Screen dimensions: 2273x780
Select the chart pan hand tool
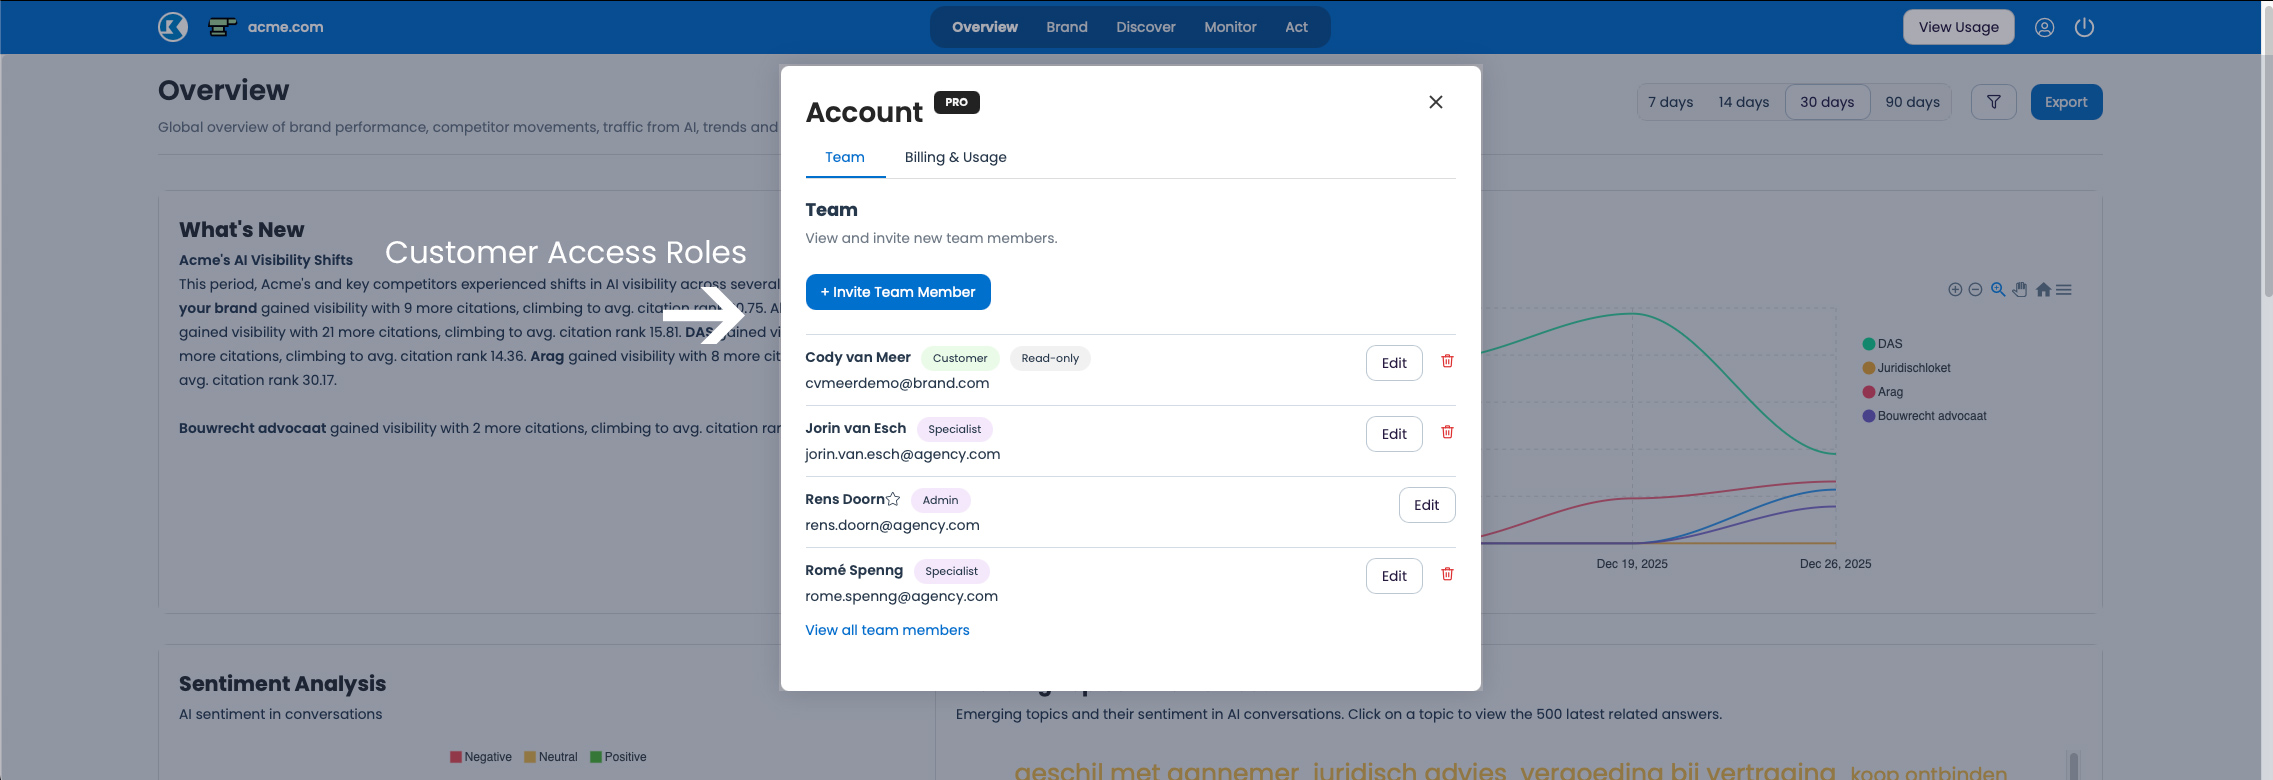click(x=2020, y=290)
